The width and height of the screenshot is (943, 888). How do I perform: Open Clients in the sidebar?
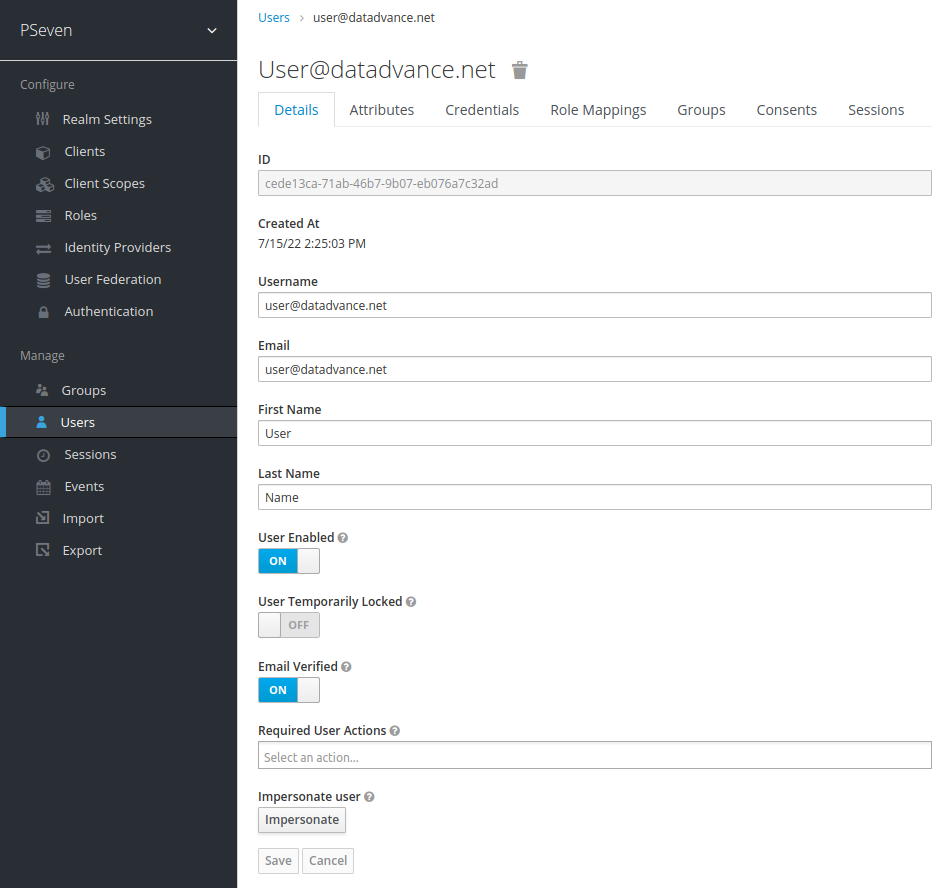pyautogui.click(x=85, y=152)
